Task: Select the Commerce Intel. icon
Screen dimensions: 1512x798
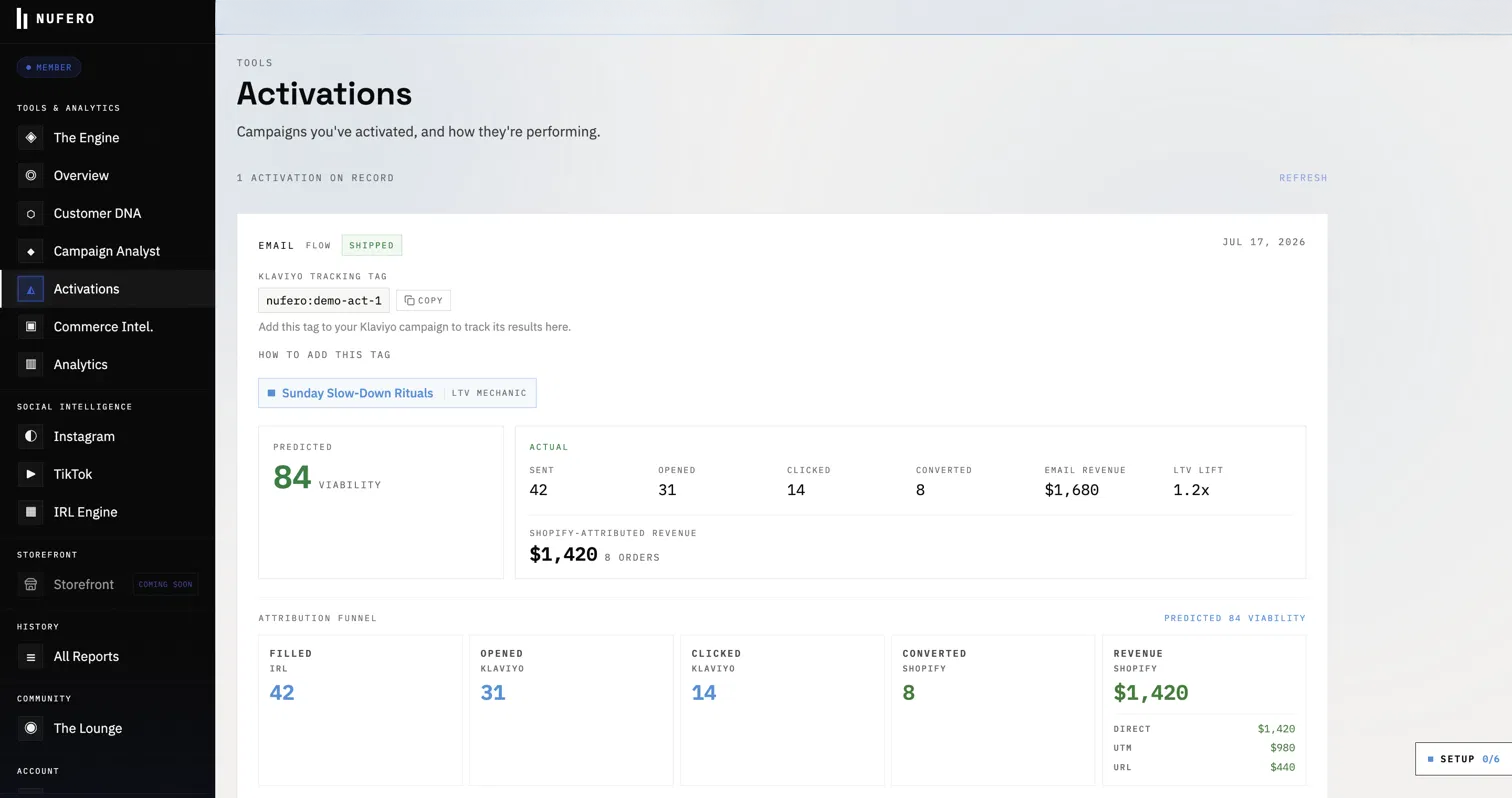Action: tap(31, 327)
